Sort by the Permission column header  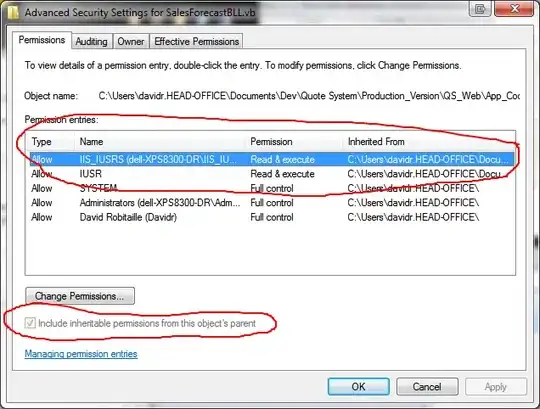pyautogui.click(x=294, y=141)
